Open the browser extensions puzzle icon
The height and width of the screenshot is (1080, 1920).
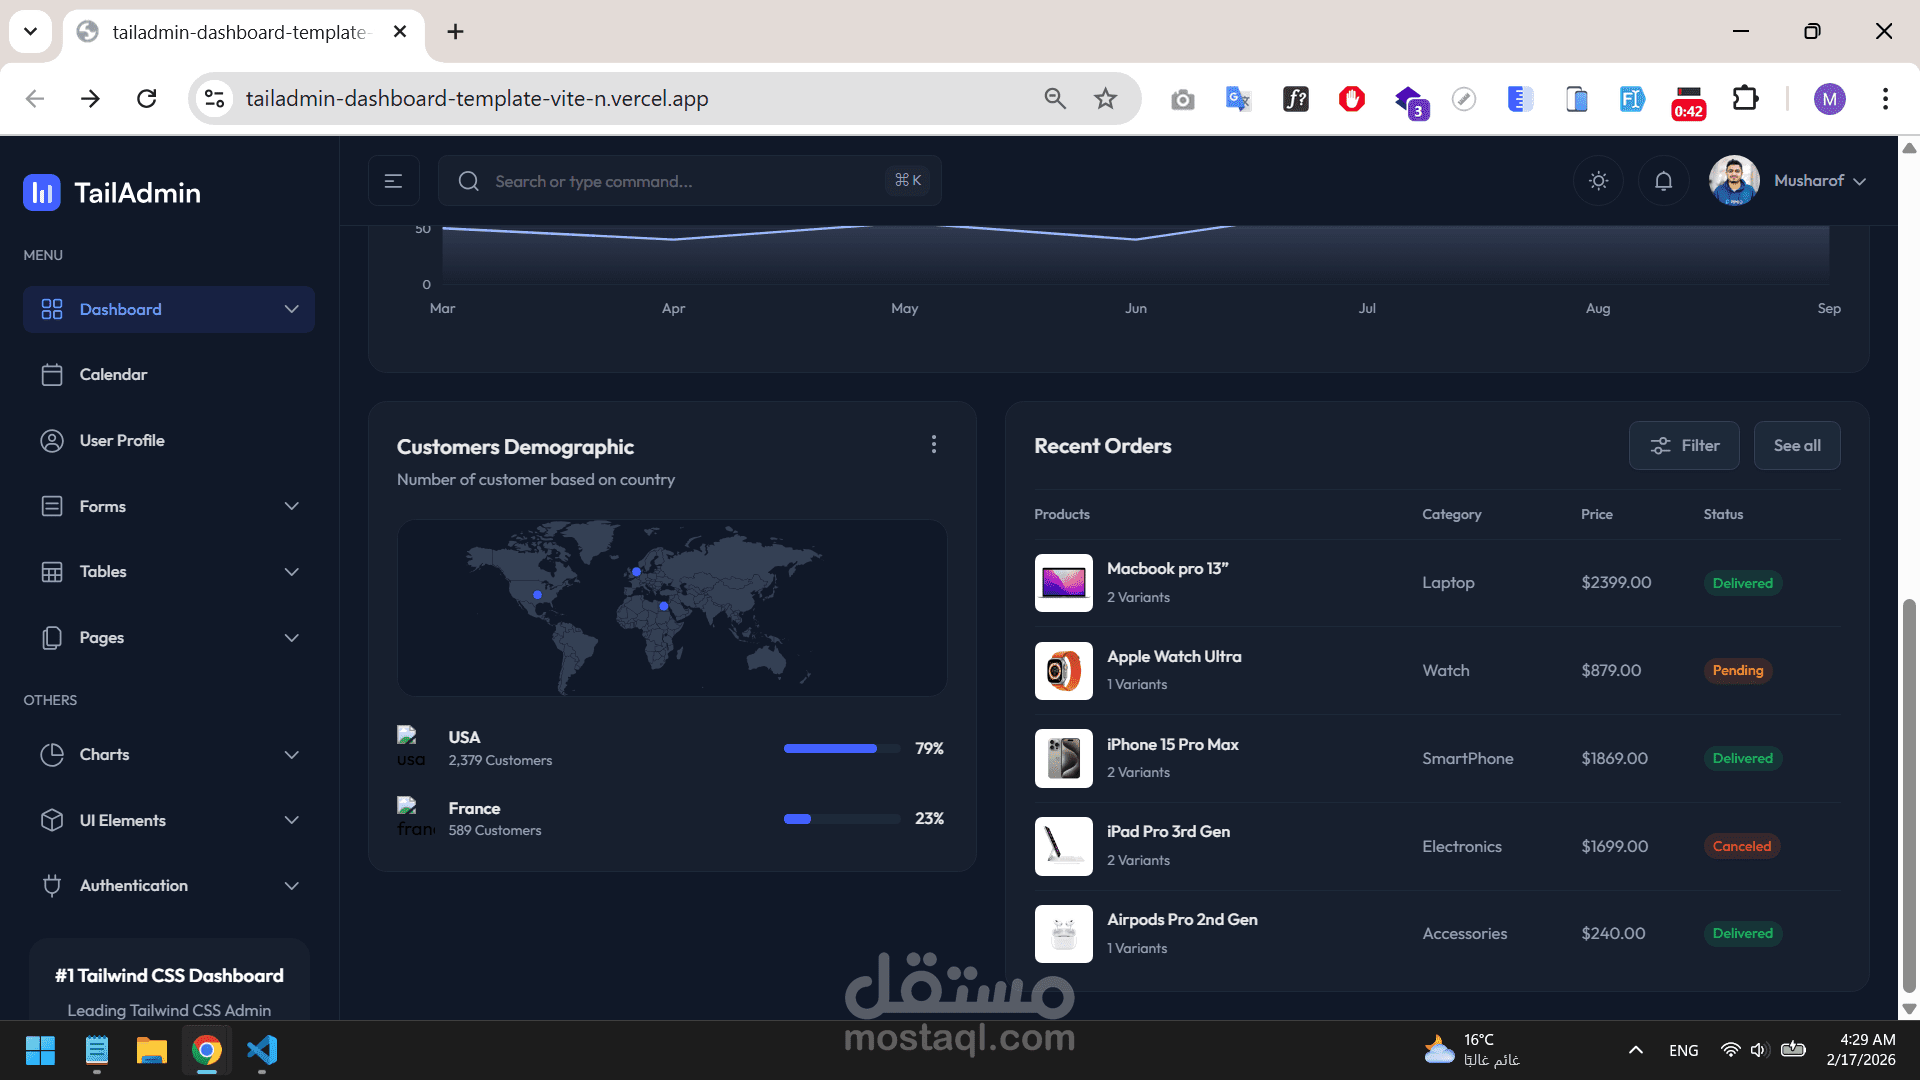pyautogui.click(x=1745, y=99)
